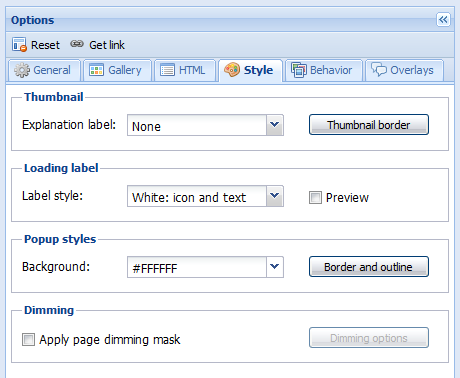Switch to the Overlays tab
The image size is (460, 378).
[404, 70]
